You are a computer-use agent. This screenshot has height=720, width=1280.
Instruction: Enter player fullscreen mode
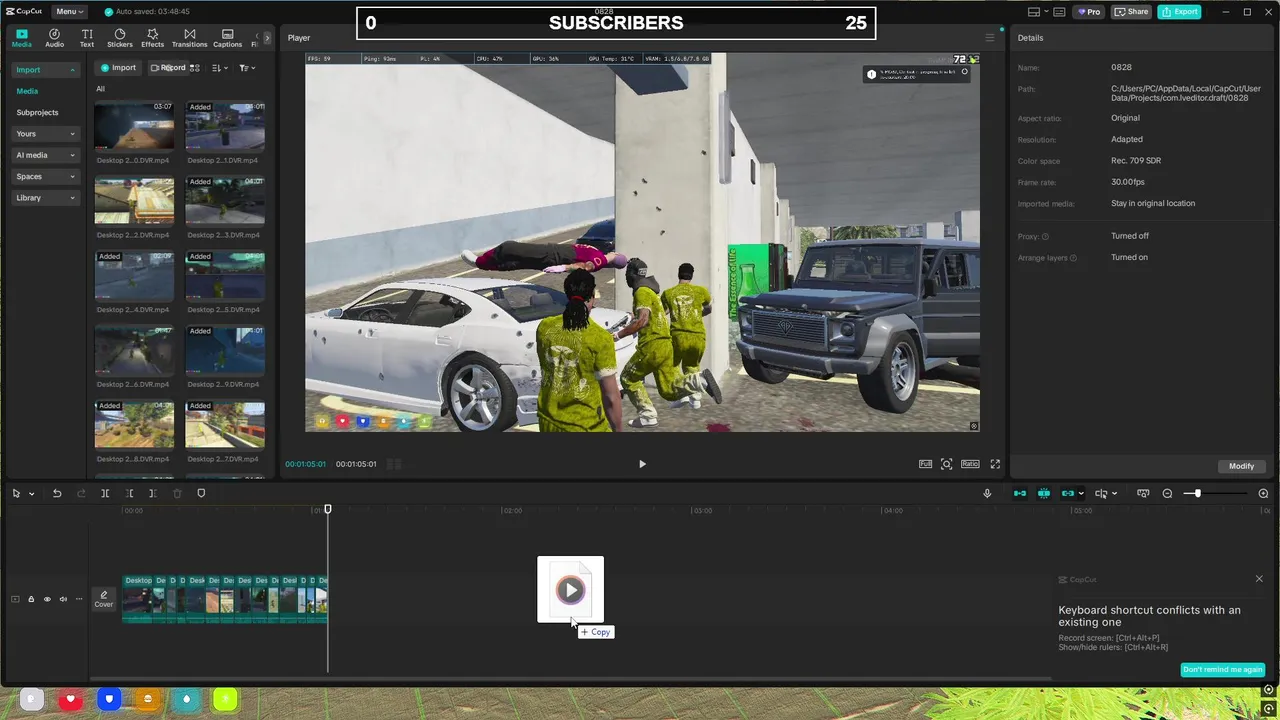pyautogui.click(x=995, y=464)
